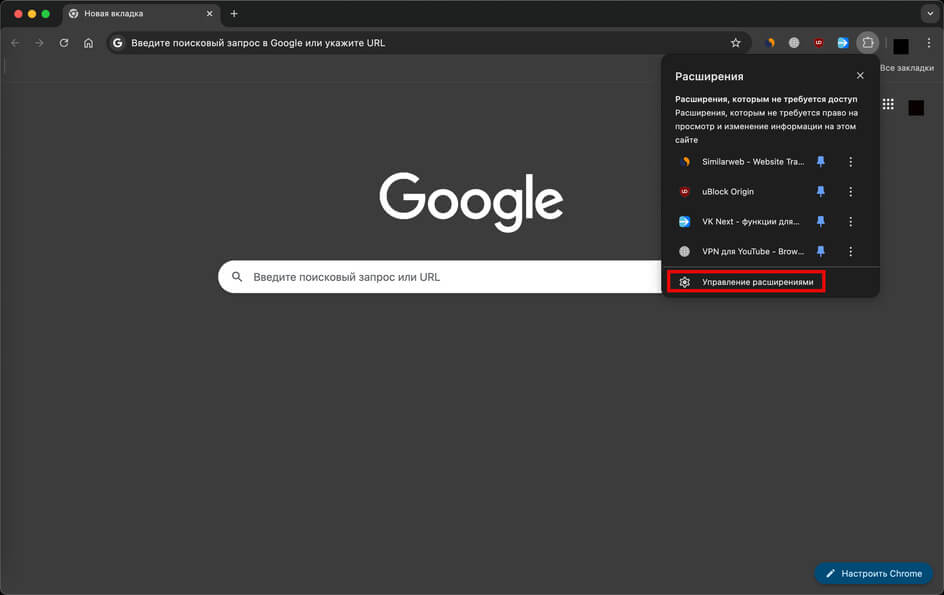Go to the home page
The width and height of the screenshot is (944, 595).
click(88, 43)
